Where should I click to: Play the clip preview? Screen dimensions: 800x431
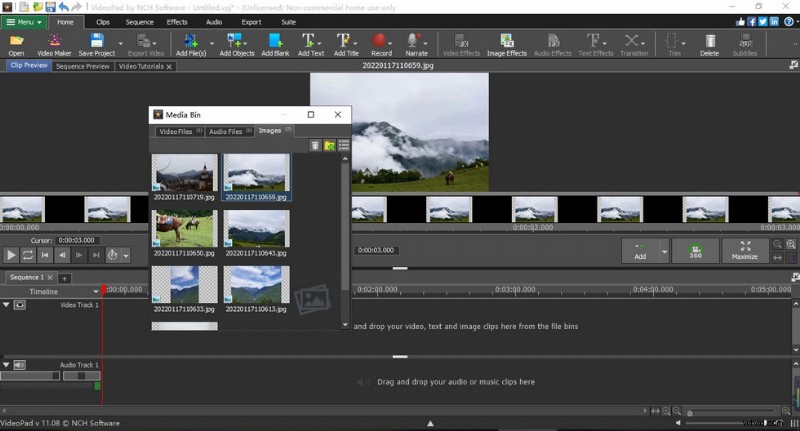[11, 255]
